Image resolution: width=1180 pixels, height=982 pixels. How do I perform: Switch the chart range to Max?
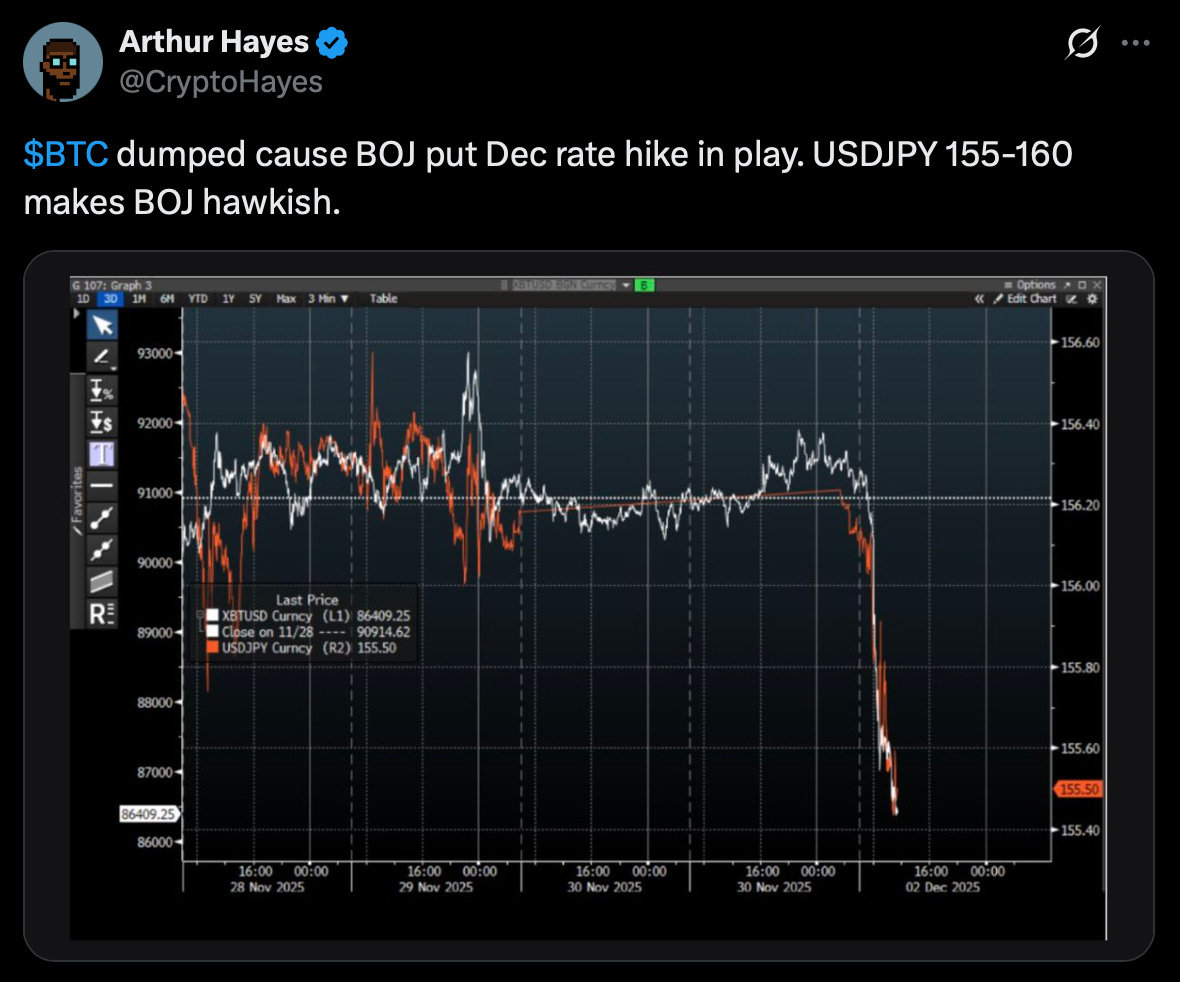(x=286, y=299)
